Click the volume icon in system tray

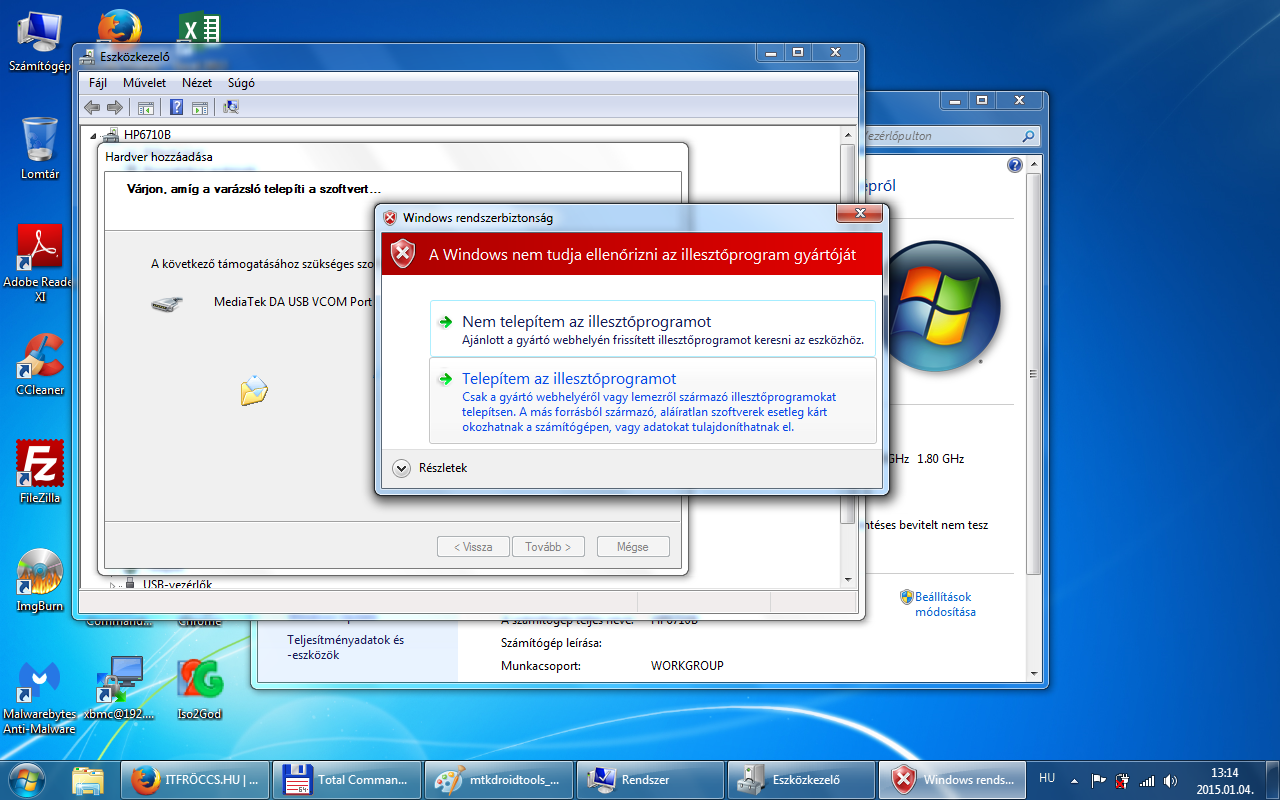pos(1170,781)
